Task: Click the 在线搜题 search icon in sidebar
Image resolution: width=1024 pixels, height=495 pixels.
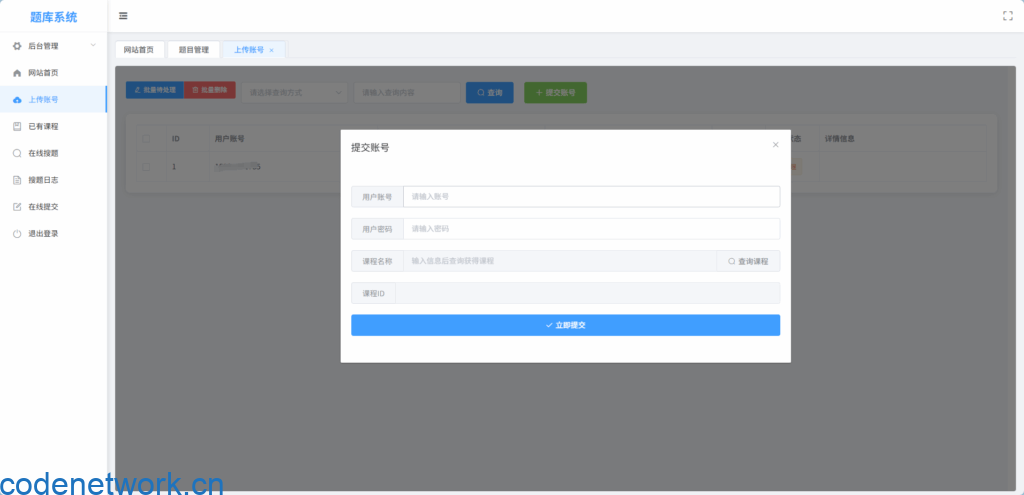Action: (x=17, y=154)
